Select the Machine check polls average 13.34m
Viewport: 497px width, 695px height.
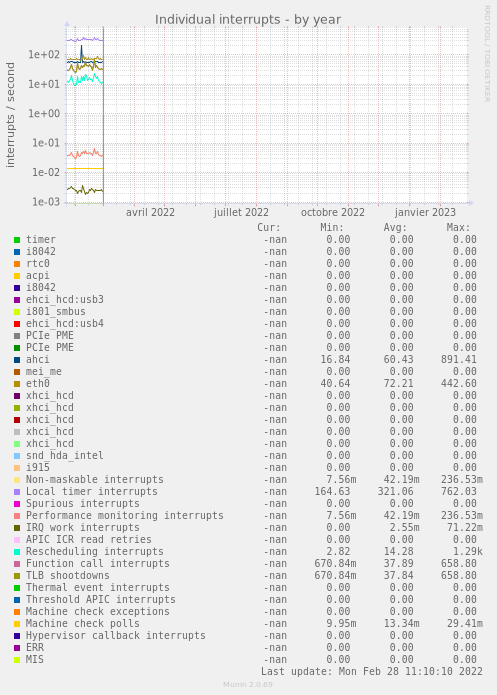pos(402,623)
